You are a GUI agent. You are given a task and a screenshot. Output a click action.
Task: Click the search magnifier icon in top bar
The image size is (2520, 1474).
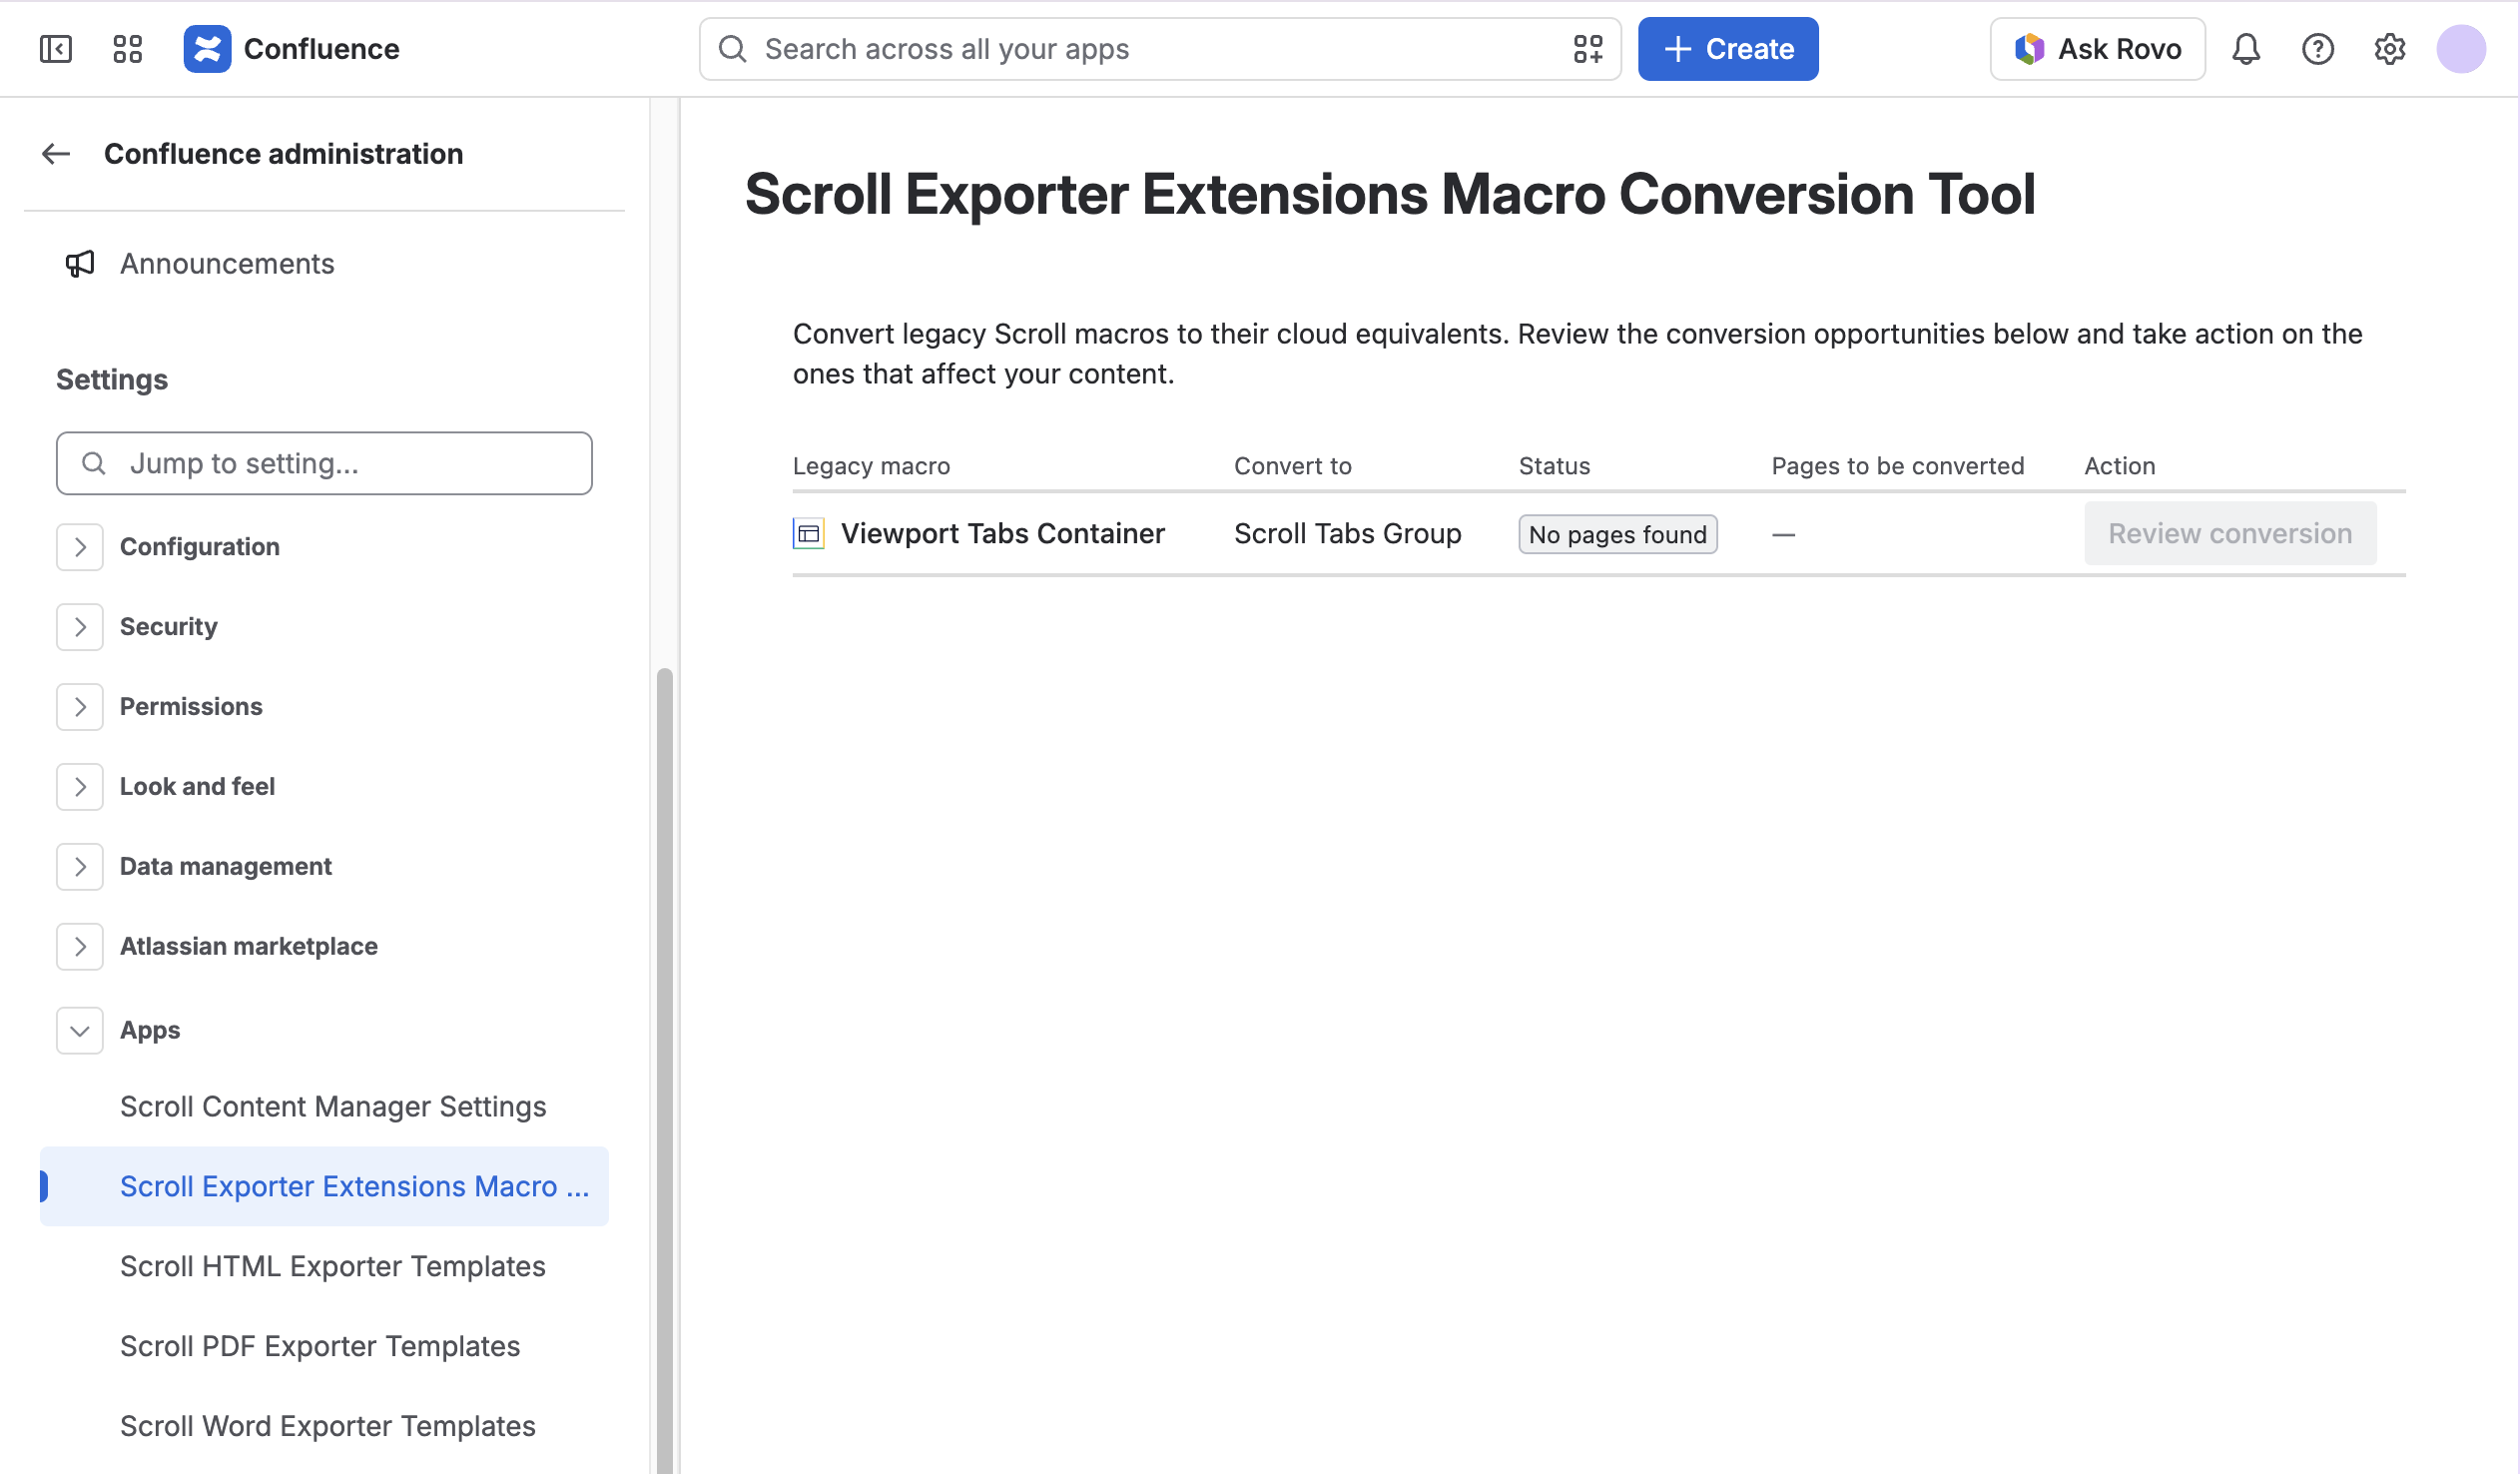click(x=733, y=49)
